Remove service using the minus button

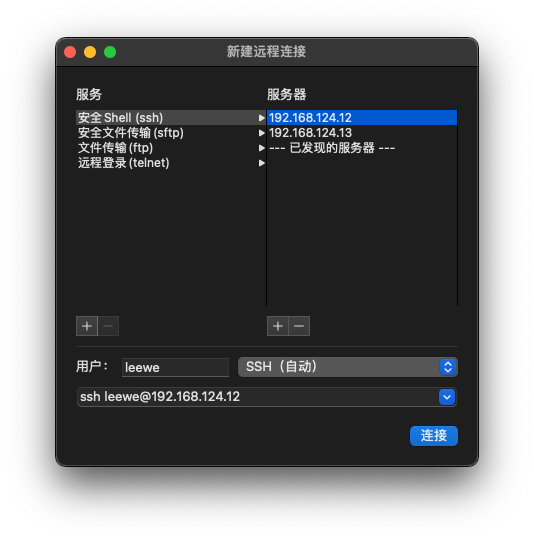click(108, 326)
